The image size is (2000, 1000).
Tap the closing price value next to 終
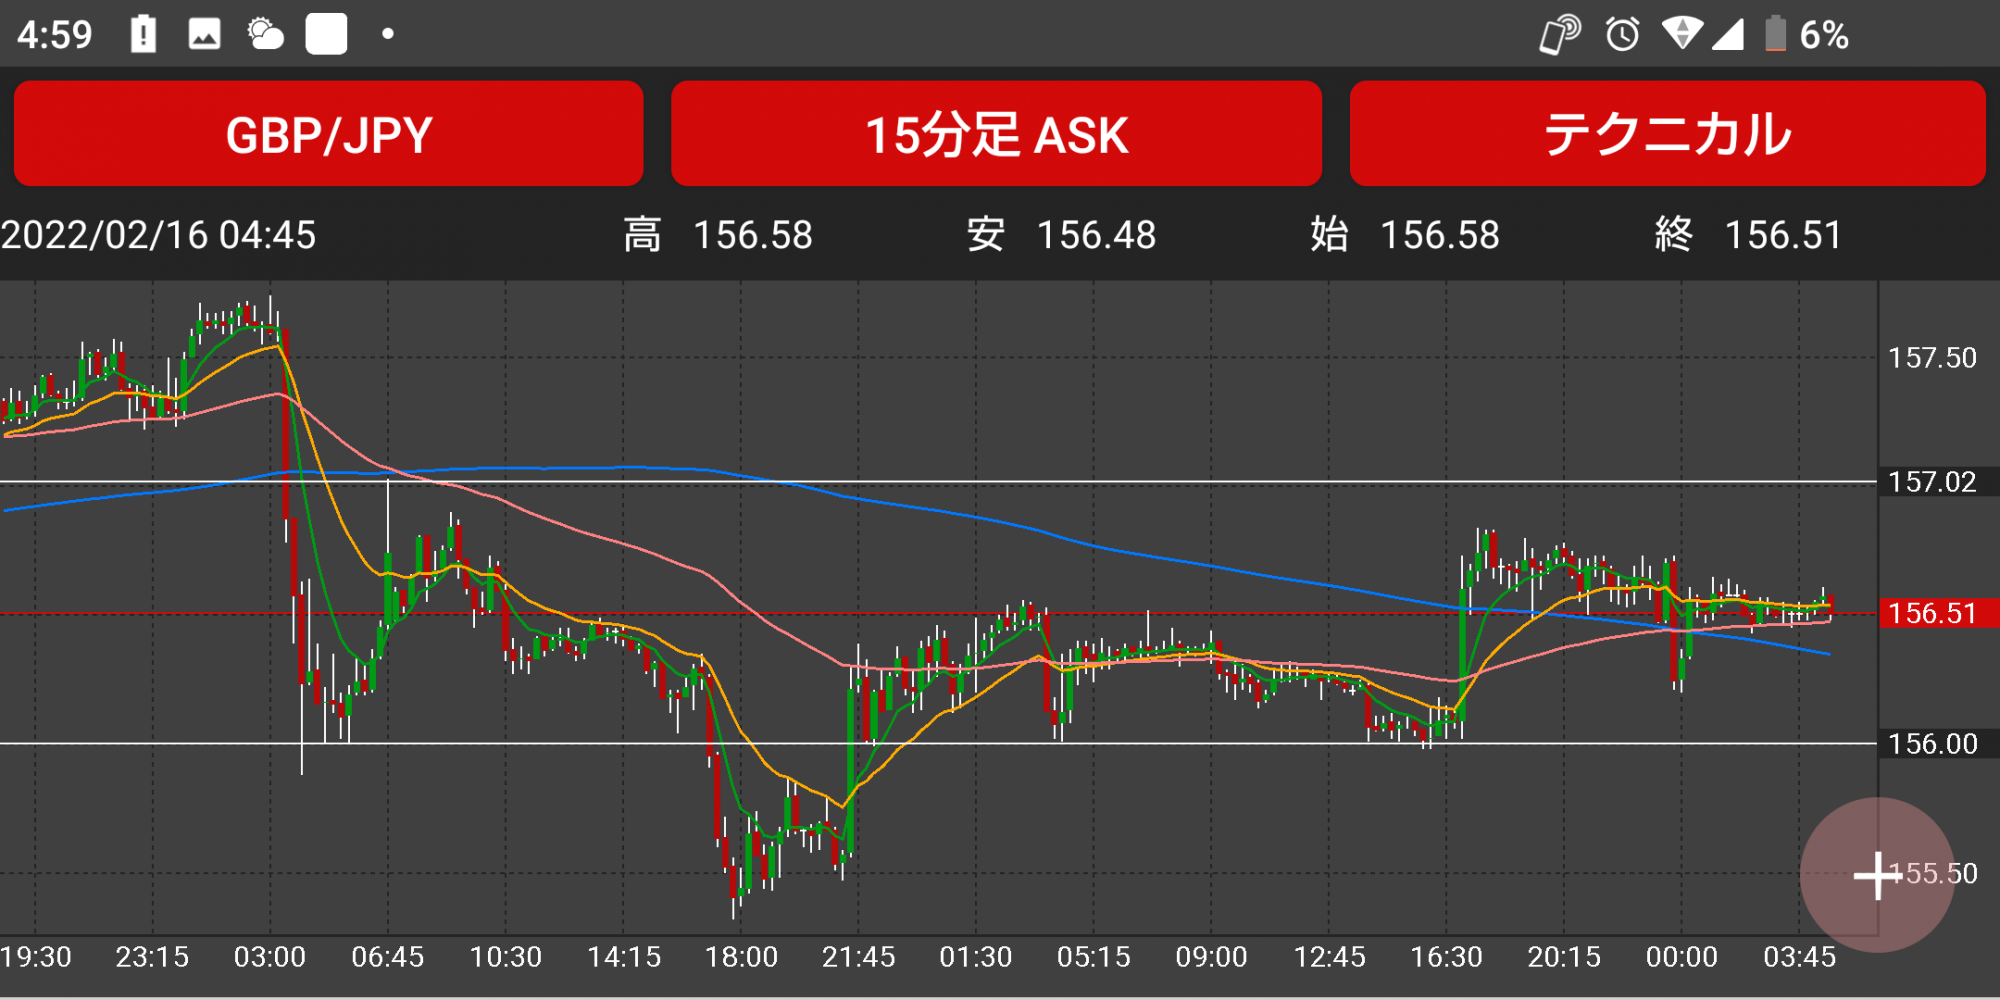pos(1783,236)
